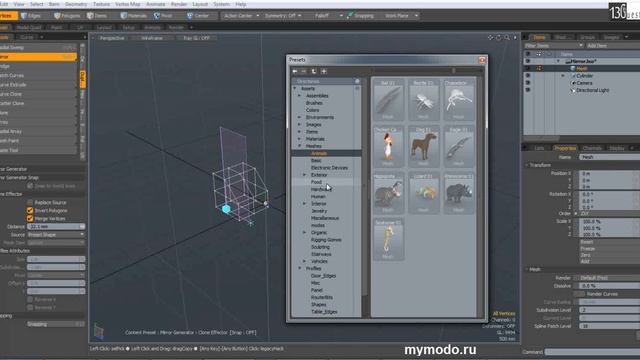Open the Geometry menu
Image resolution: width=640 pixels, height=360 pixels.
tap(76, 4)
